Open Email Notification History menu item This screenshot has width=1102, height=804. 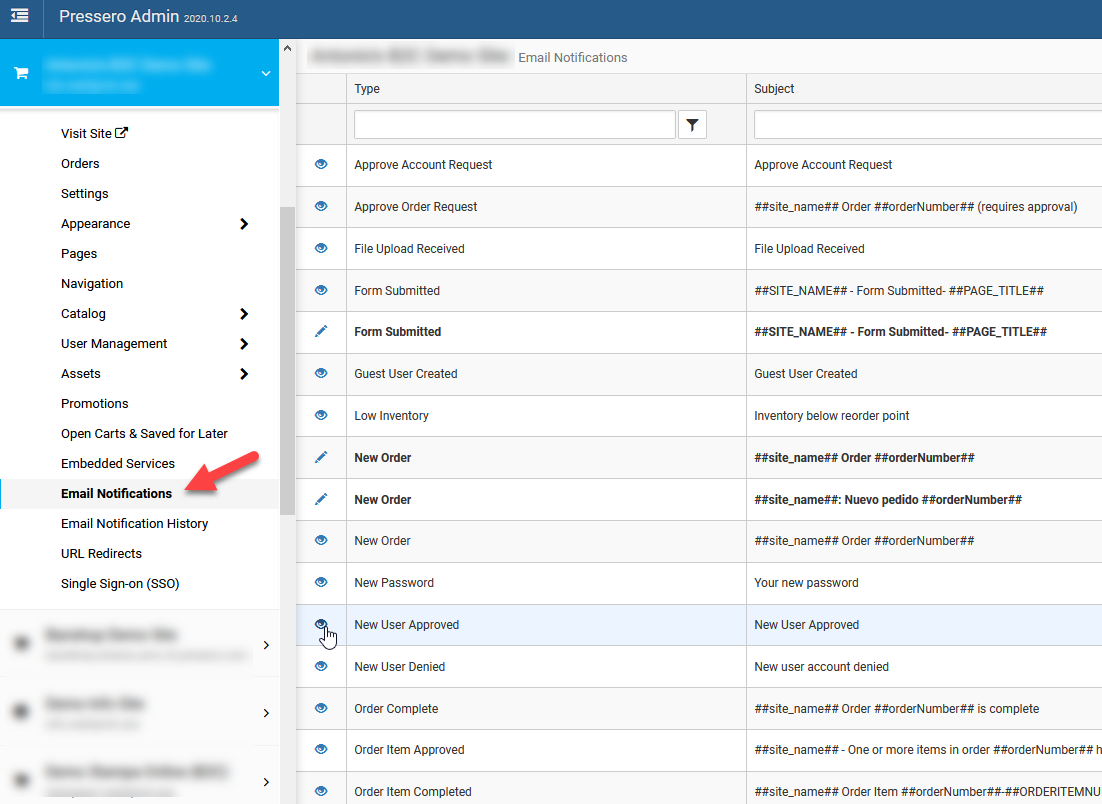[134, 523]
